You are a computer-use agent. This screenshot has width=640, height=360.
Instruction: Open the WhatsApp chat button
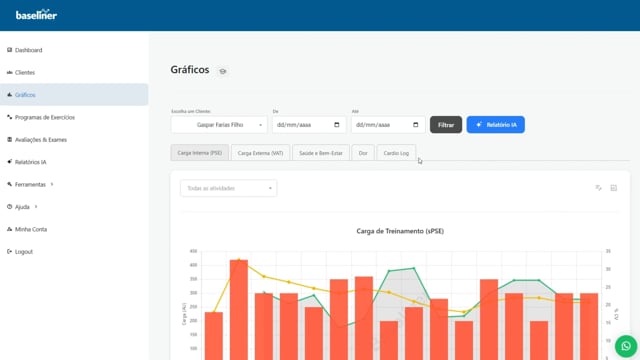(626, 346)
